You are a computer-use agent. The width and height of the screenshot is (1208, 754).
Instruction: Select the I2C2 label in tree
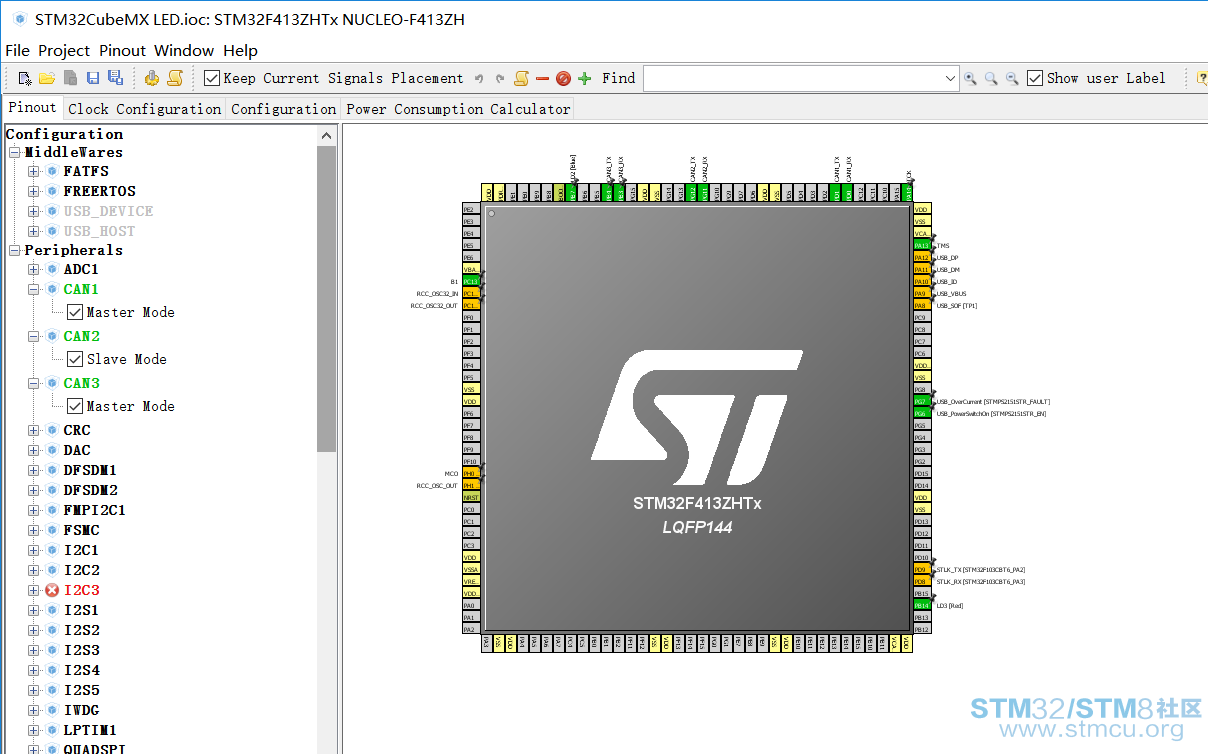coord(81,570)
